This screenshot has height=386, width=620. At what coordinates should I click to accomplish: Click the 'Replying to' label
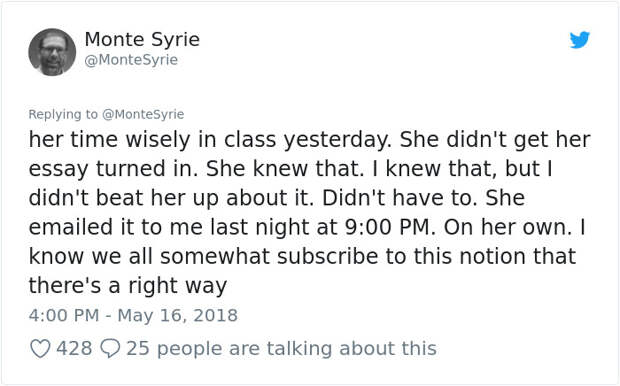click(x=63, y=114)
